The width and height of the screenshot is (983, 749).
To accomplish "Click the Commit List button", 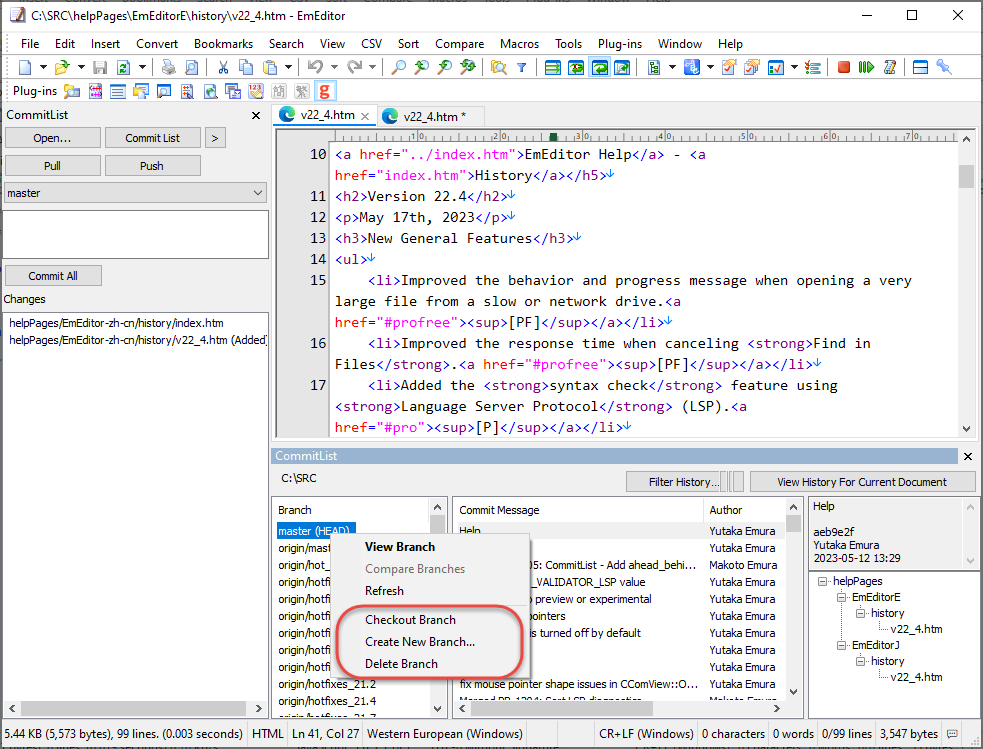I will coord(152,138).
